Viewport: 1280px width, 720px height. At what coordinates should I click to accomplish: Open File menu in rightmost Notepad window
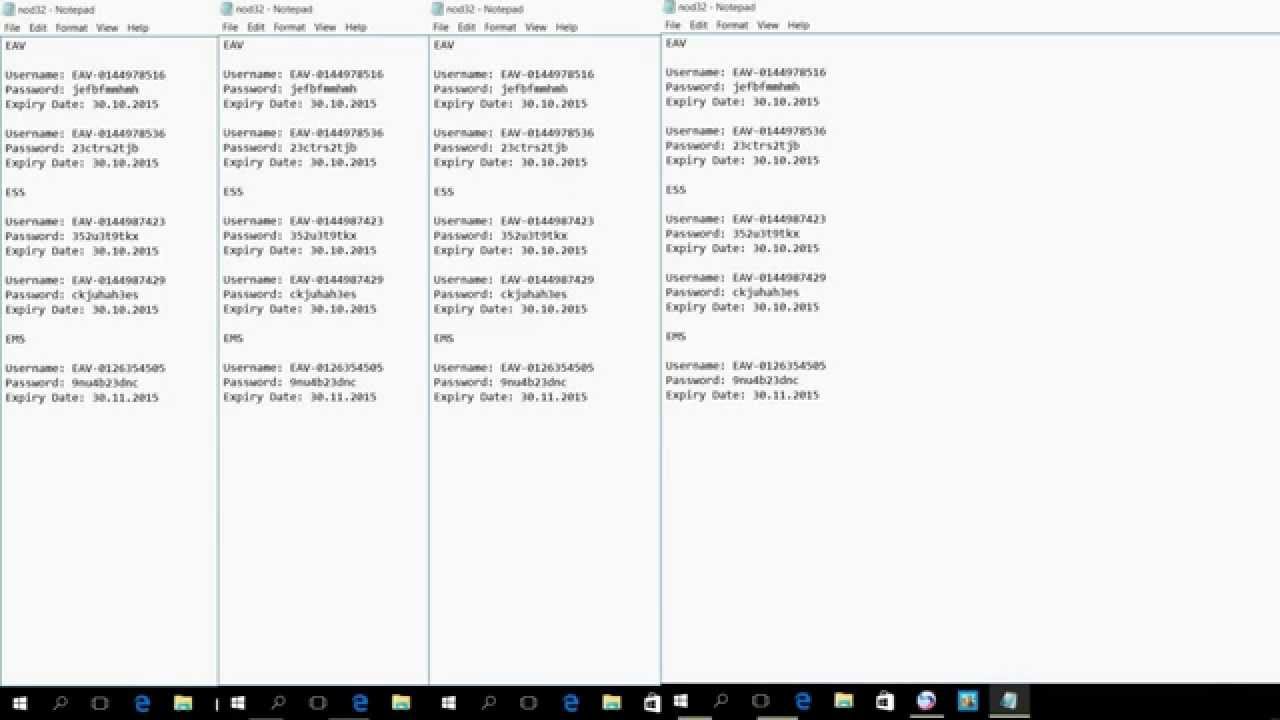pos(673,25)
